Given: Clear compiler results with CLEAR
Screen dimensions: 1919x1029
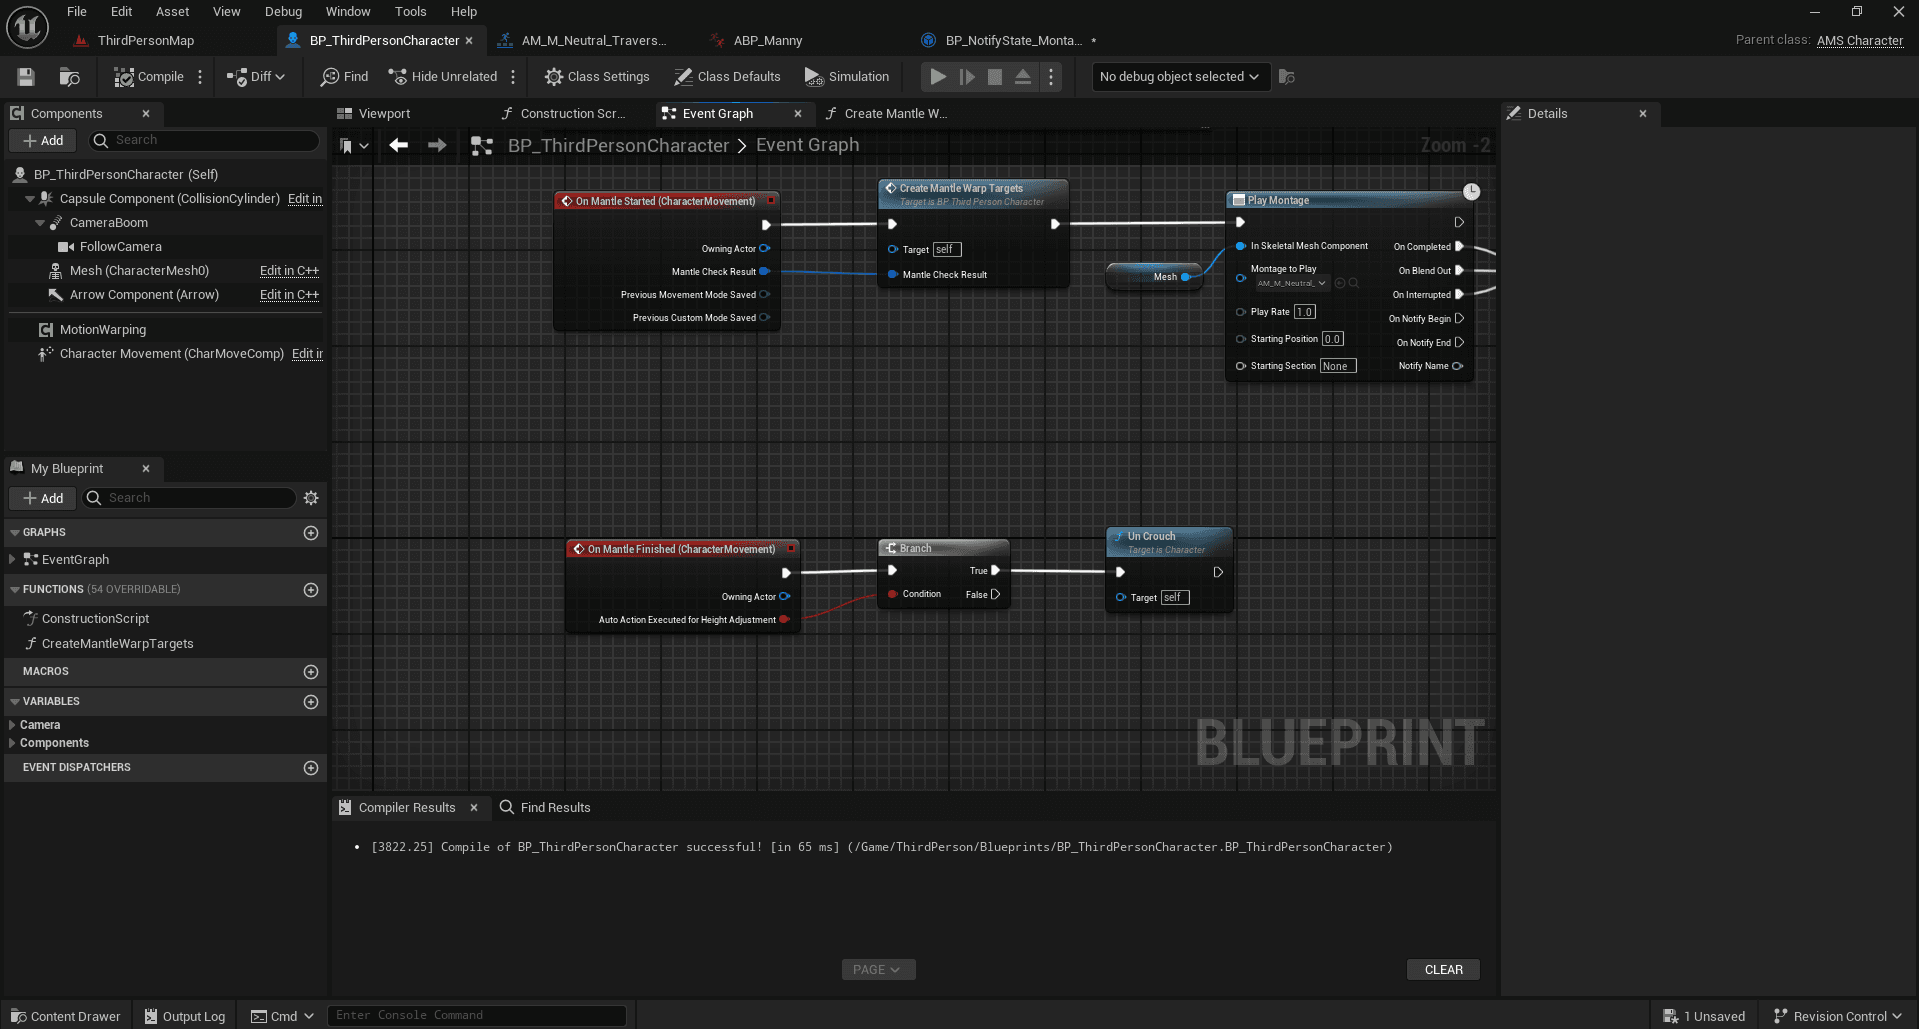Looking at the screenshot, I should tap(1443, 970).
